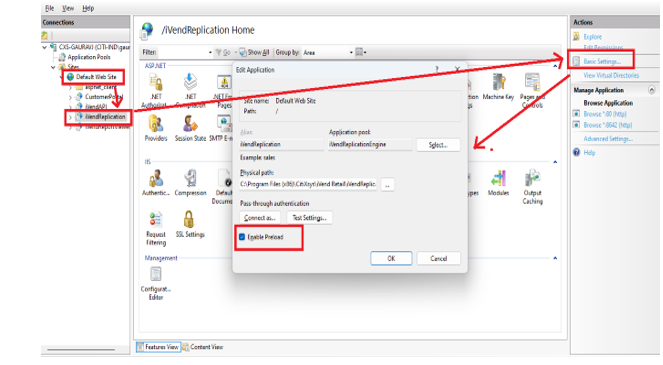Open the SSL Settings lock icon

click(189, 220)
